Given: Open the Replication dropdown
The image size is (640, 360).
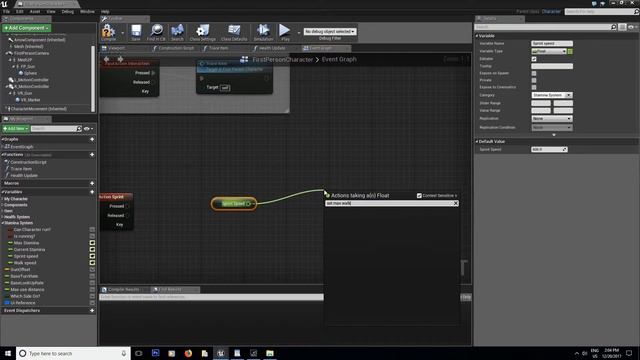Looking at the screenshot, I should point(552,118).
